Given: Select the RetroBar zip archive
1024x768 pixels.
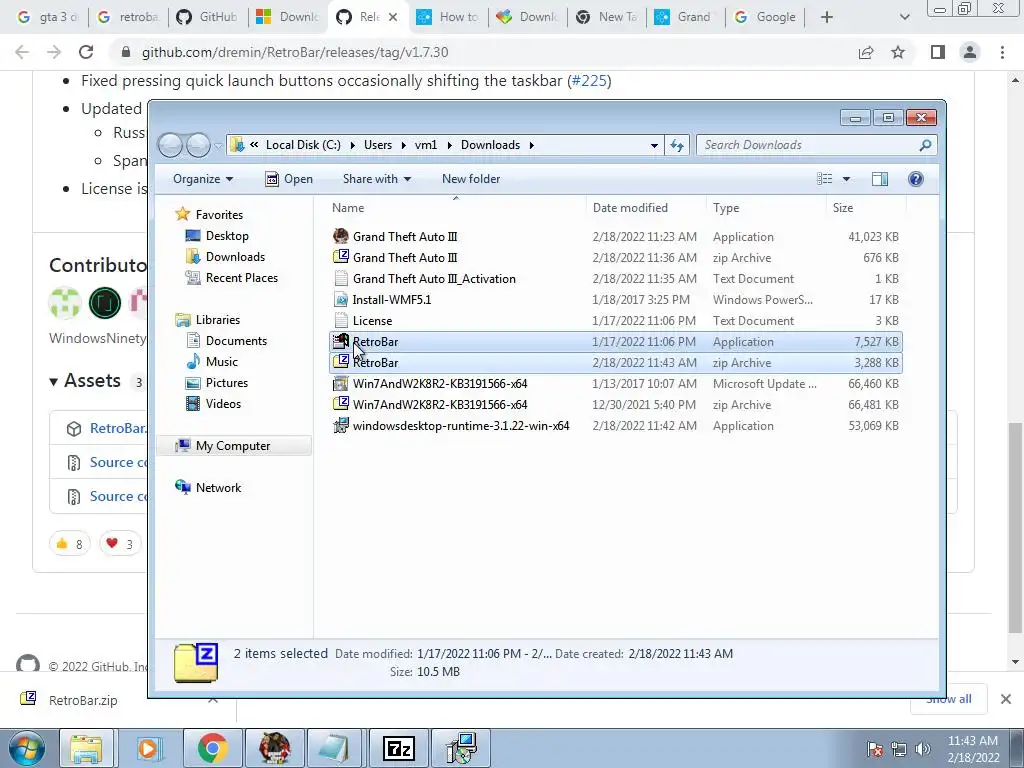Looking at the screenshot, I should [615, 362].
